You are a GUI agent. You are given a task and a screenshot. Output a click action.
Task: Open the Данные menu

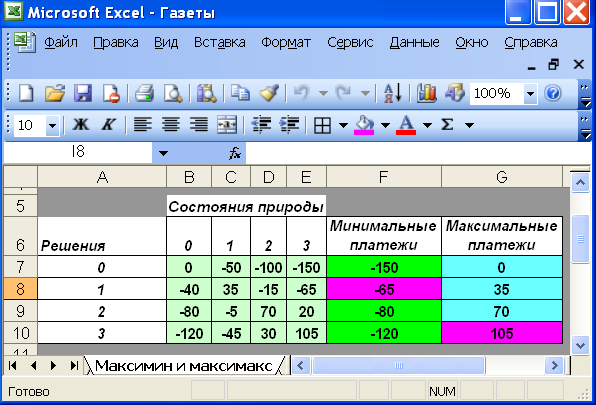(414, 42)
